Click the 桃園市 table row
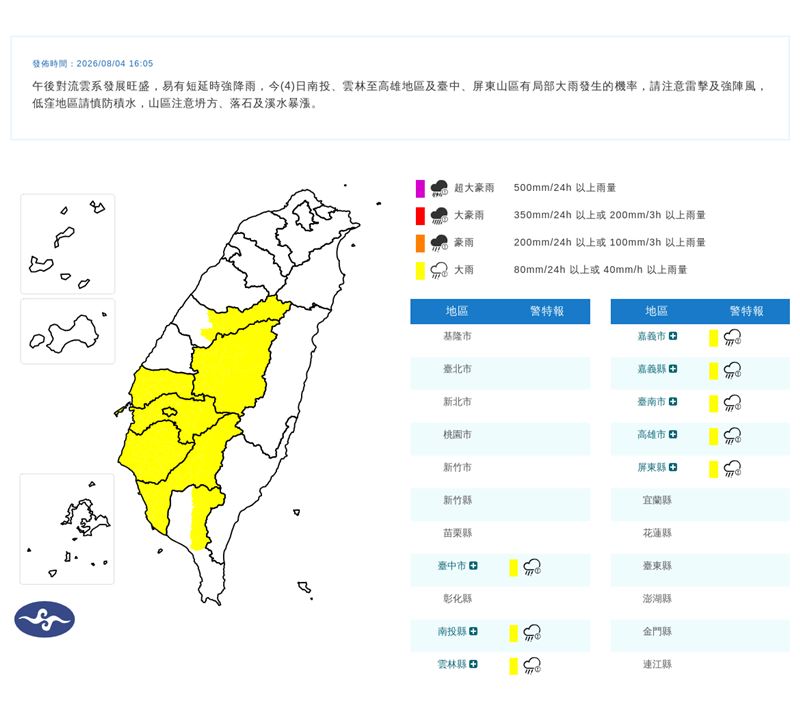This screenshot has width=800, height=711. tap(500, 439)
